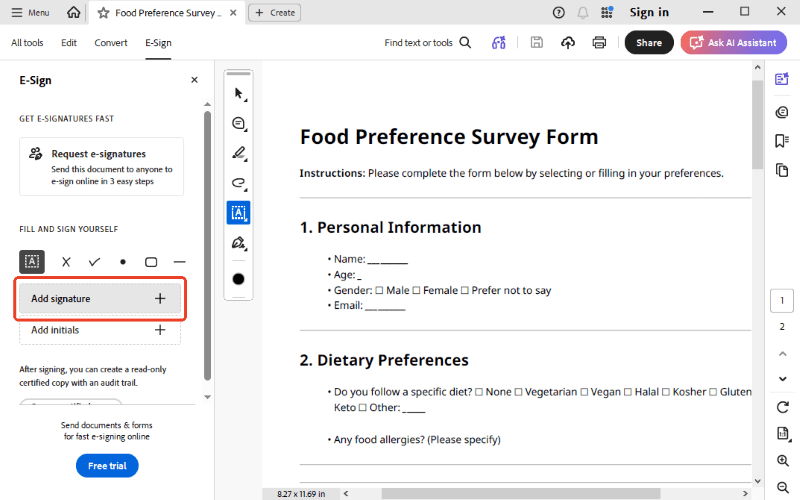Rotate the page view clockwise
The height and width of the screenshot is (500, 800).
783,407
